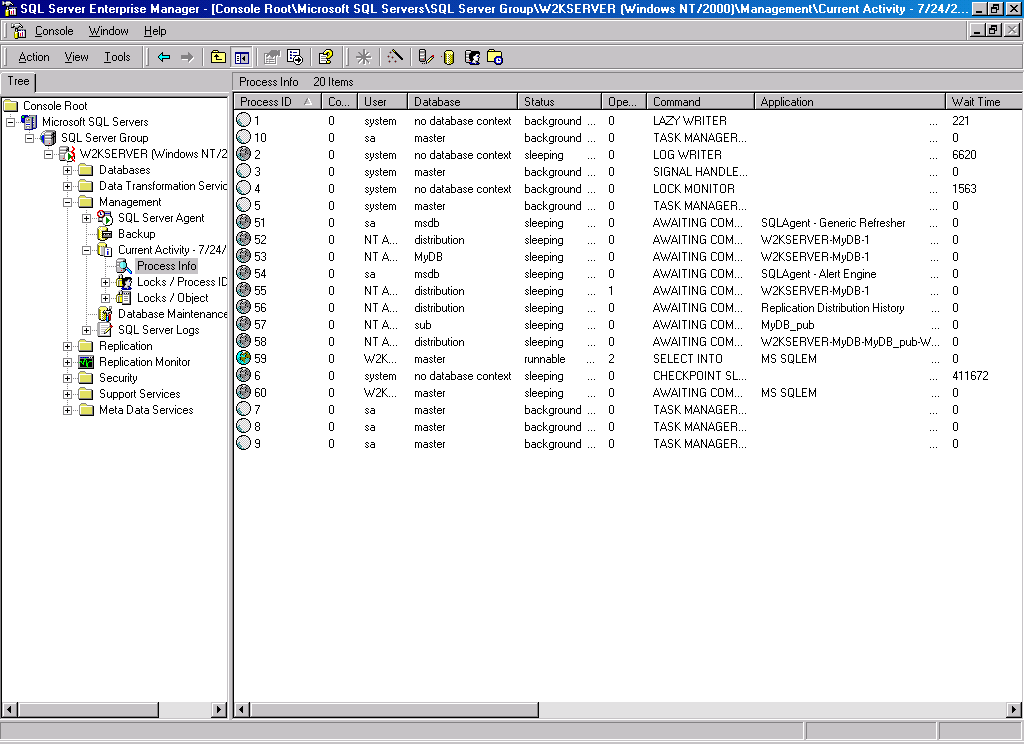Image resolution: width=1024 pixels, height=744 pixels.
Task: Collapse the Management folder in the tree
Action: pyautogui.click(x=68, y=202)
